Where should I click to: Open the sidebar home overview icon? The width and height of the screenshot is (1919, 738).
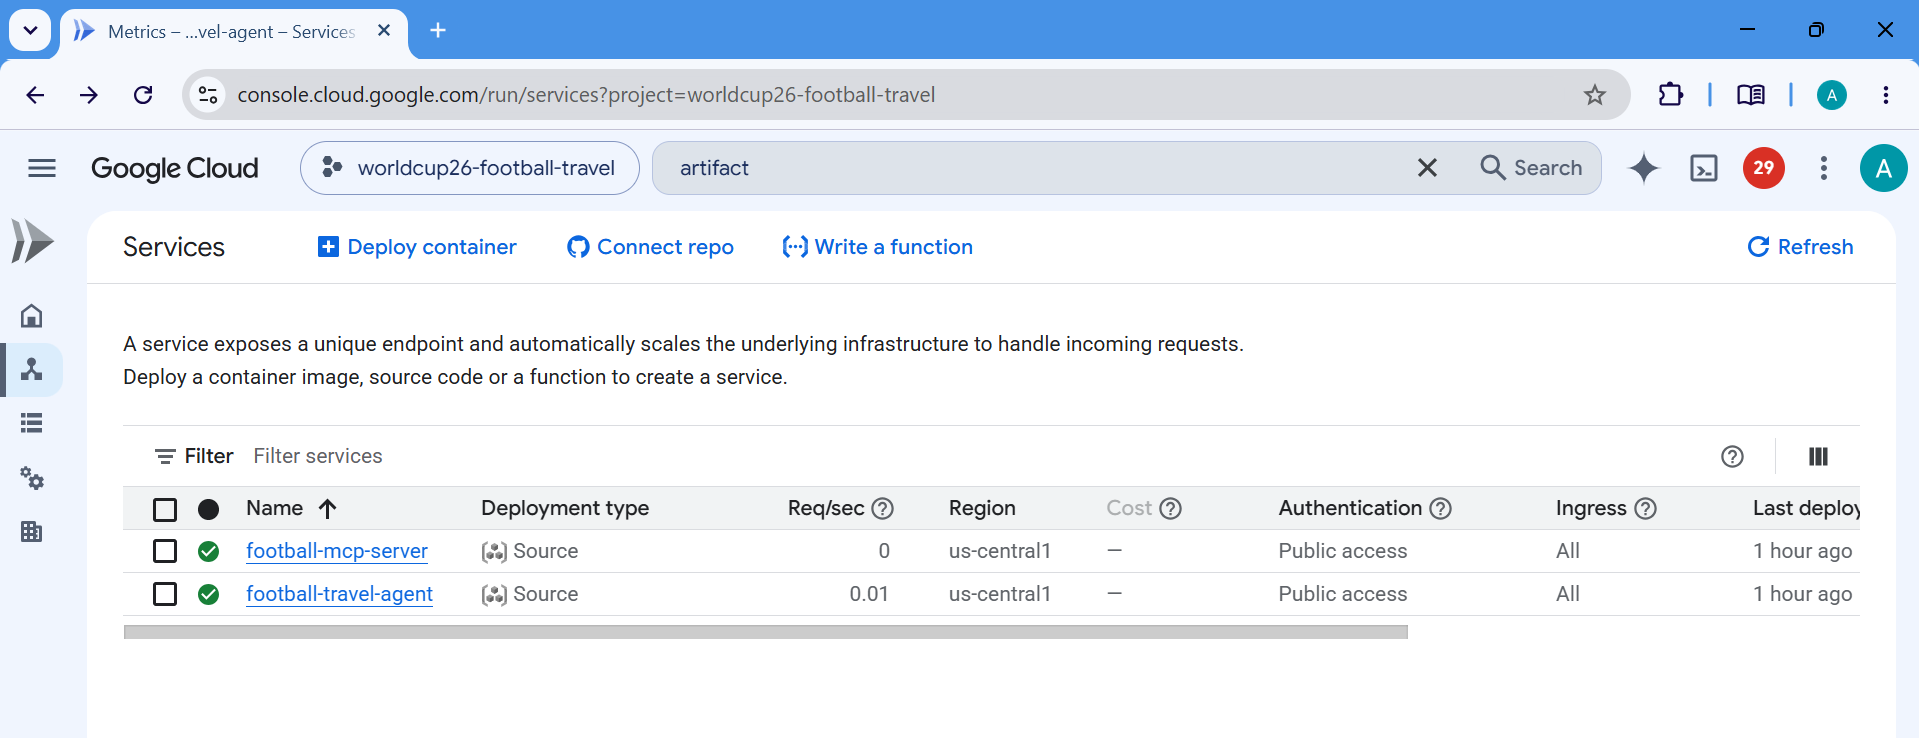[32, 316]
